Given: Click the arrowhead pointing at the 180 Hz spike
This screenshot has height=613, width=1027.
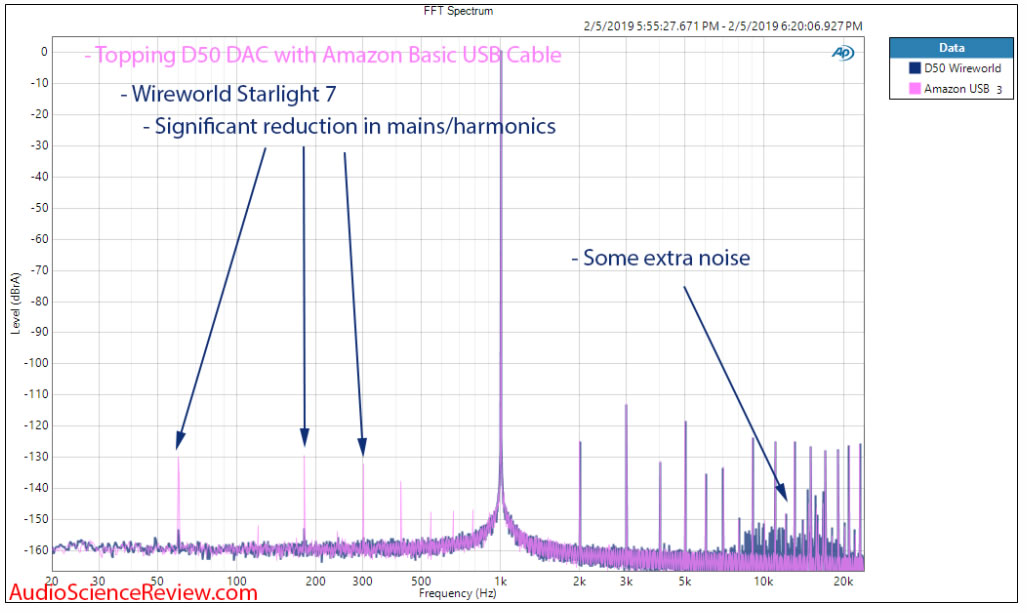Looking at the screenshot, I should [304, 437].
